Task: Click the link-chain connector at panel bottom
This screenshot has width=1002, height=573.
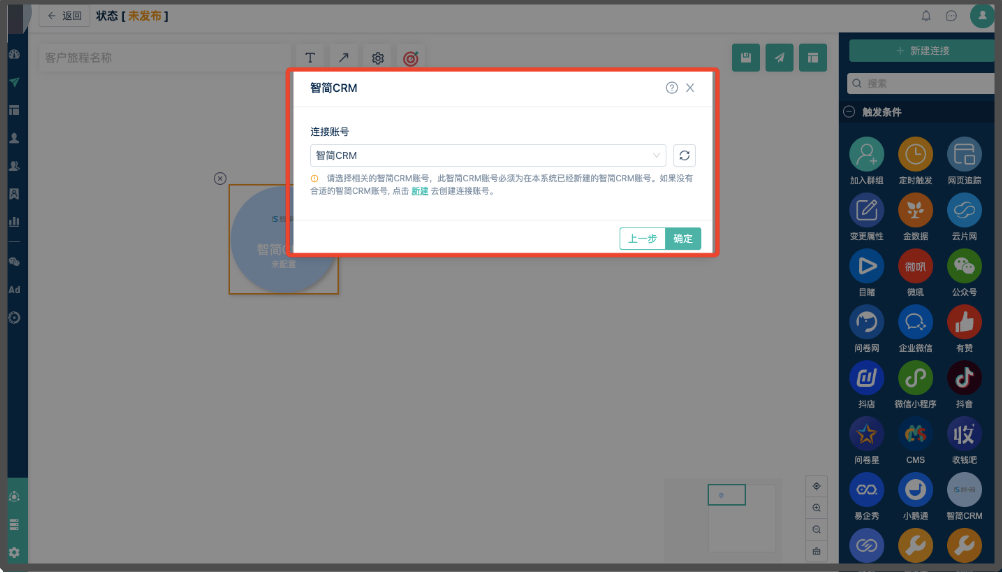Action: 867,546
